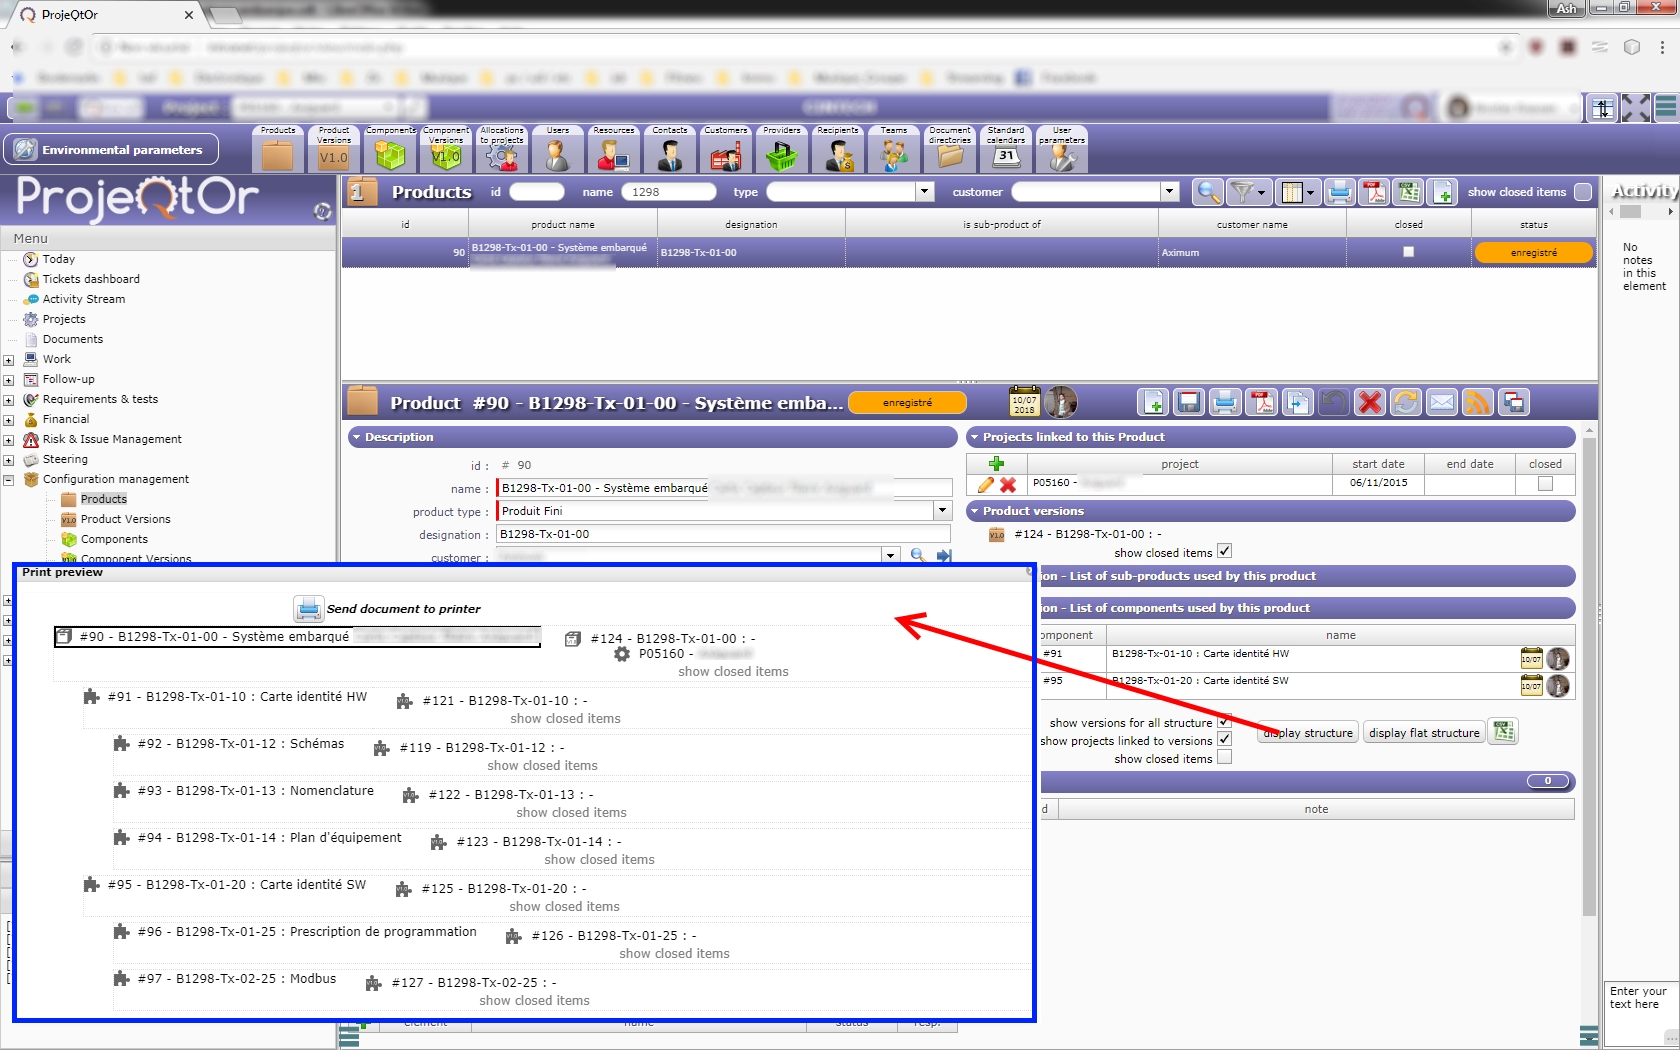The height and width of the screenshot is (1050, 1680).
Task: Uncheck show versions for all structure
Action: click(1224, 722)
